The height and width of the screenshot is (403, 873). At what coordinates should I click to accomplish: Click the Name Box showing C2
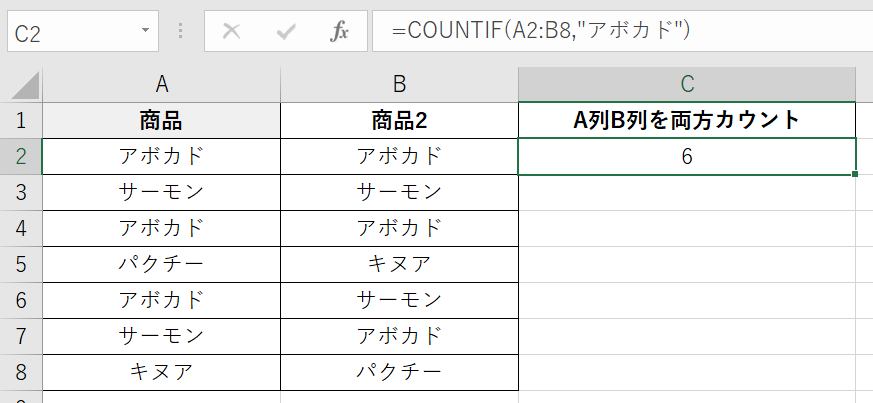tap(70, 32)
